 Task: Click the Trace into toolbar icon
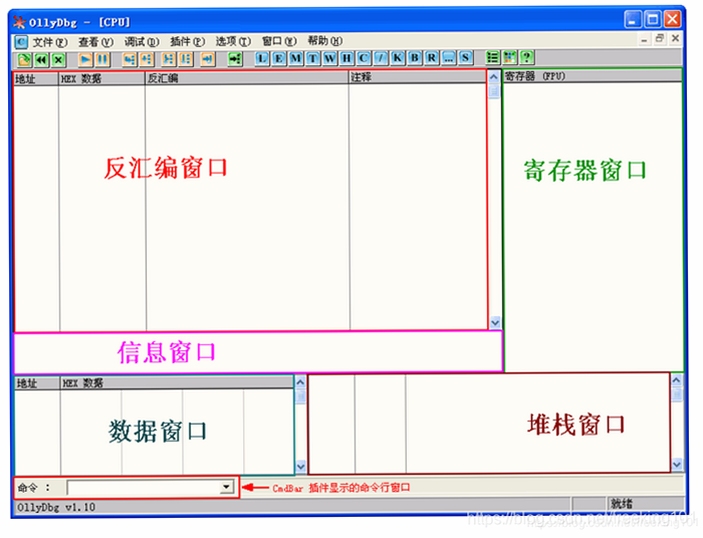[x=169, y=59]
